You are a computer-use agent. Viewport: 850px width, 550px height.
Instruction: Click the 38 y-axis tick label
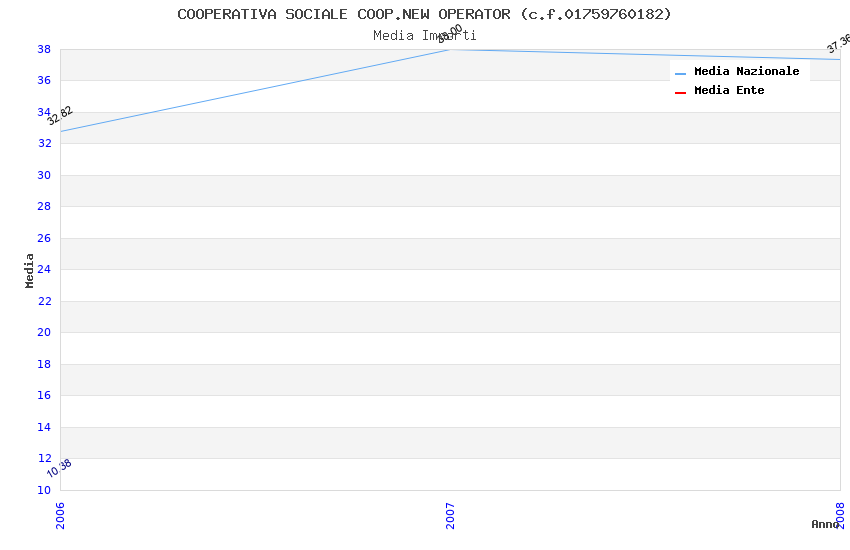44,49
